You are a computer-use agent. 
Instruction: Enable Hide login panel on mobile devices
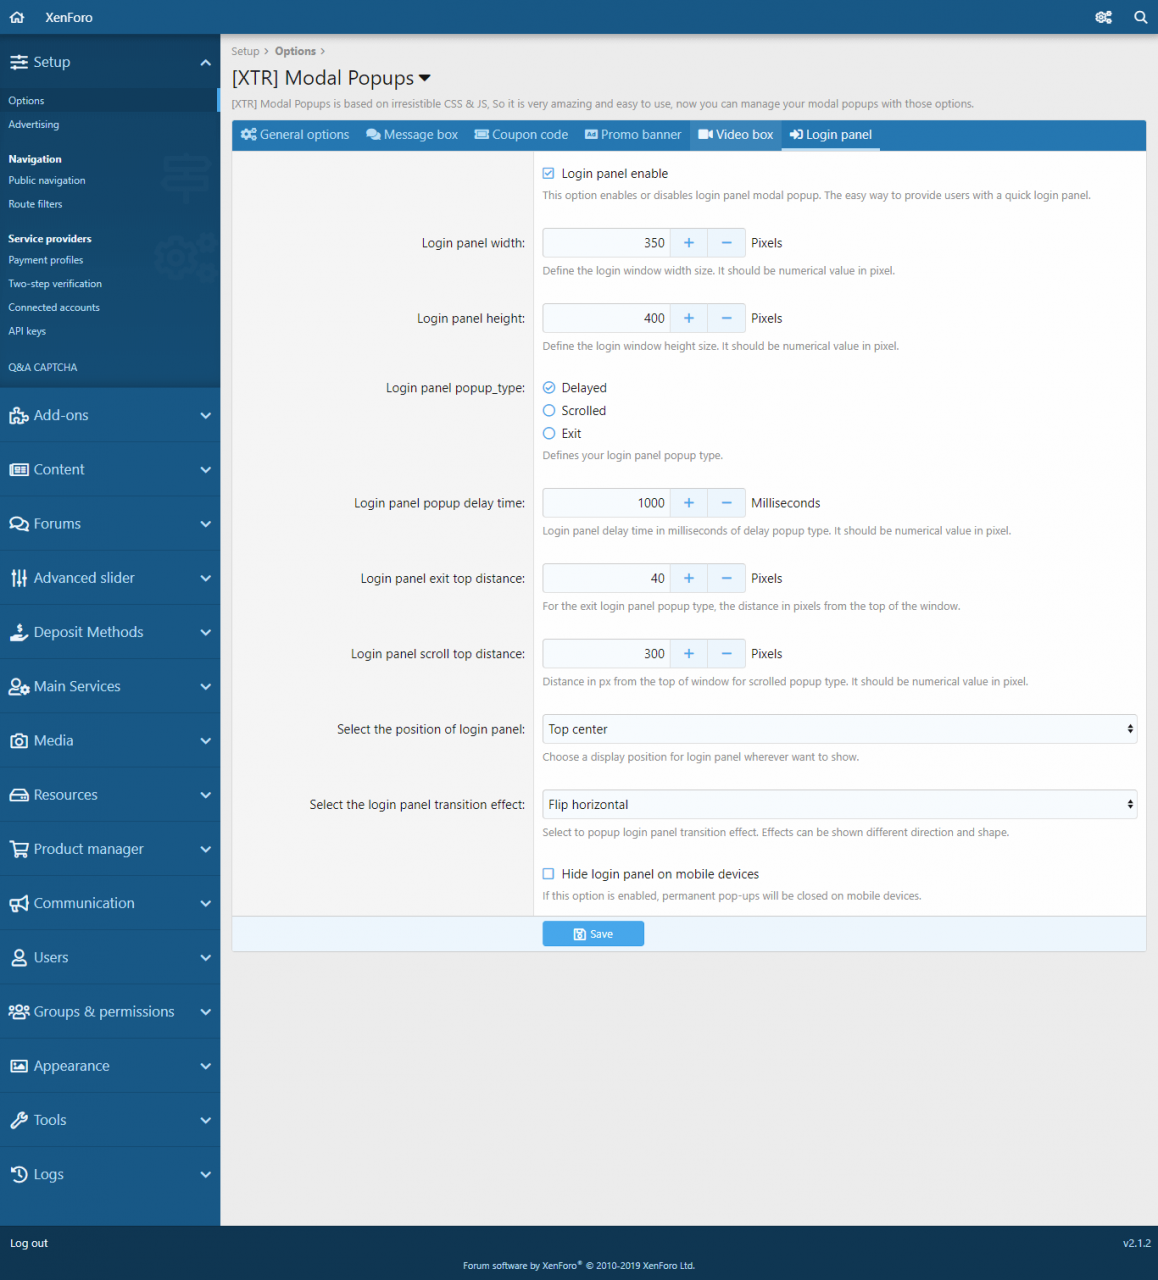pos(548,874)
